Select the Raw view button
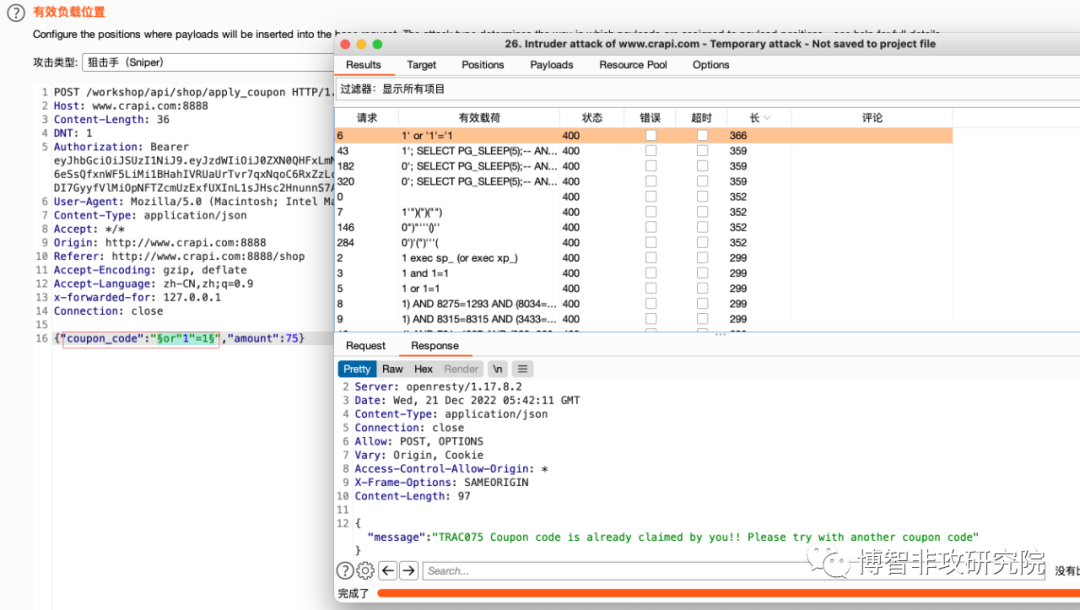The height and width of the screenshot is (610, 1080). tap(393, 369)
